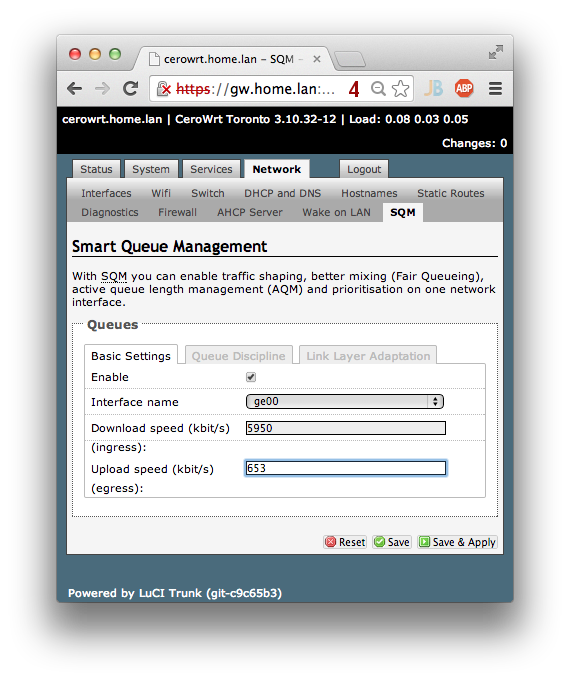Click the insecure HTTPS lock icon
Image resolution: width=570 pixels, height=681 pixels.
click(x=163, y=89)
